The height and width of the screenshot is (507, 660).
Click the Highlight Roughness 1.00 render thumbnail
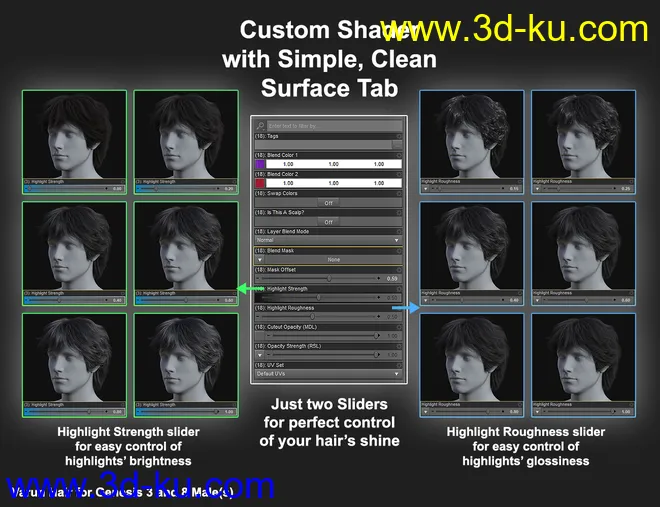pyautogui.click(x=583, y=357)
